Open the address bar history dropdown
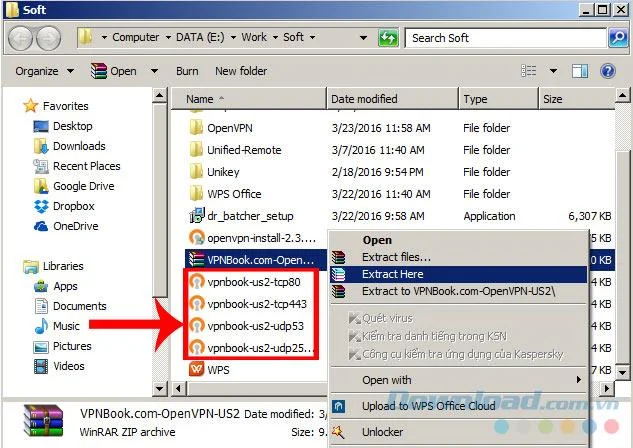The image size is (633, 448). [363, 38]
